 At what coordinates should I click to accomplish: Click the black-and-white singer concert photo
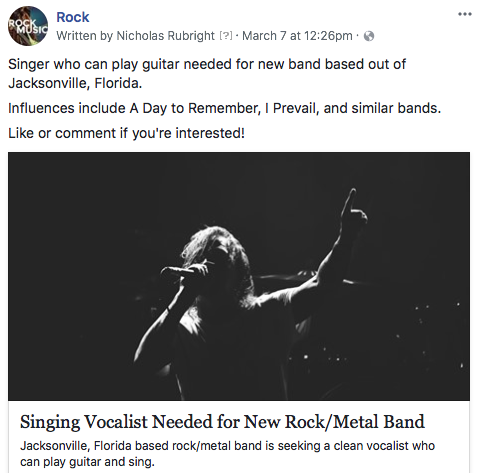(x=239, y=276)
